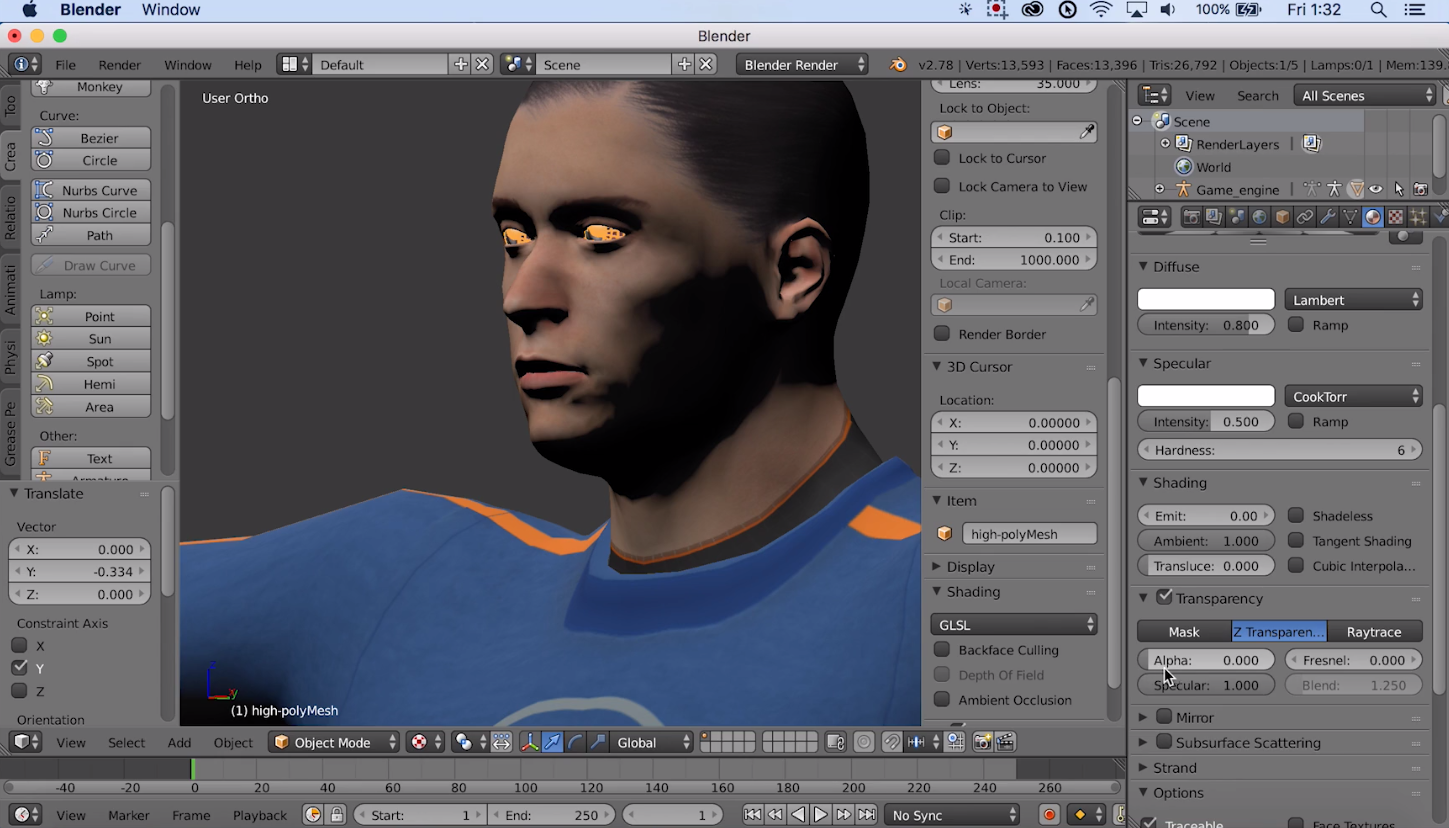The height and width of the screenshot is (828, 1449).
Task: Open the Render Layers properties tab
Action: (1214, 217)
